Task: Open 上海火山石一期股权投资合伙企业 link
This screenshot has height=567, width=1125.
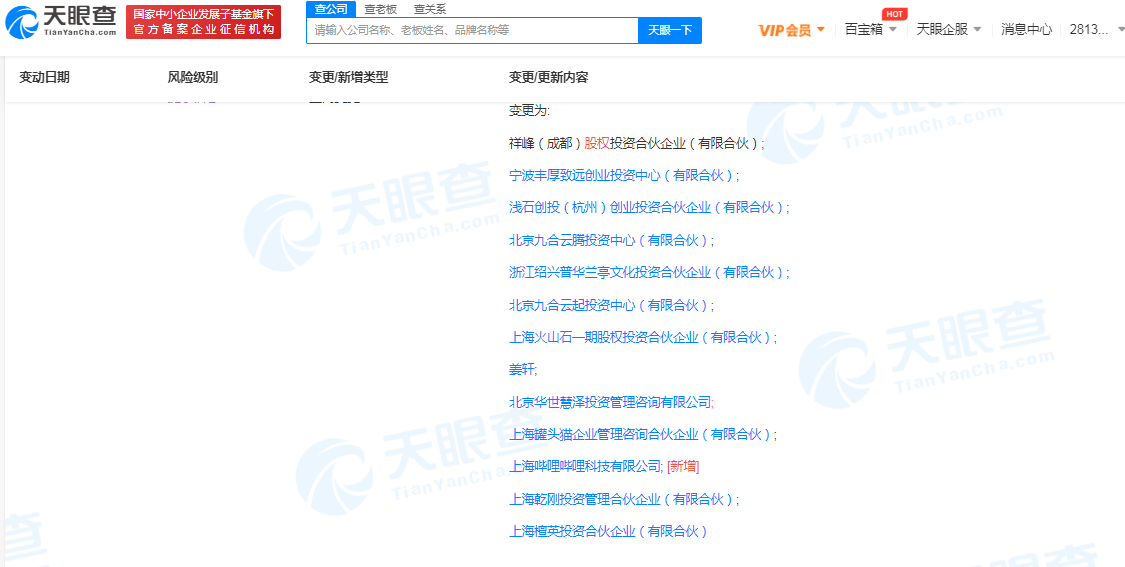Action: click(641, 337)
